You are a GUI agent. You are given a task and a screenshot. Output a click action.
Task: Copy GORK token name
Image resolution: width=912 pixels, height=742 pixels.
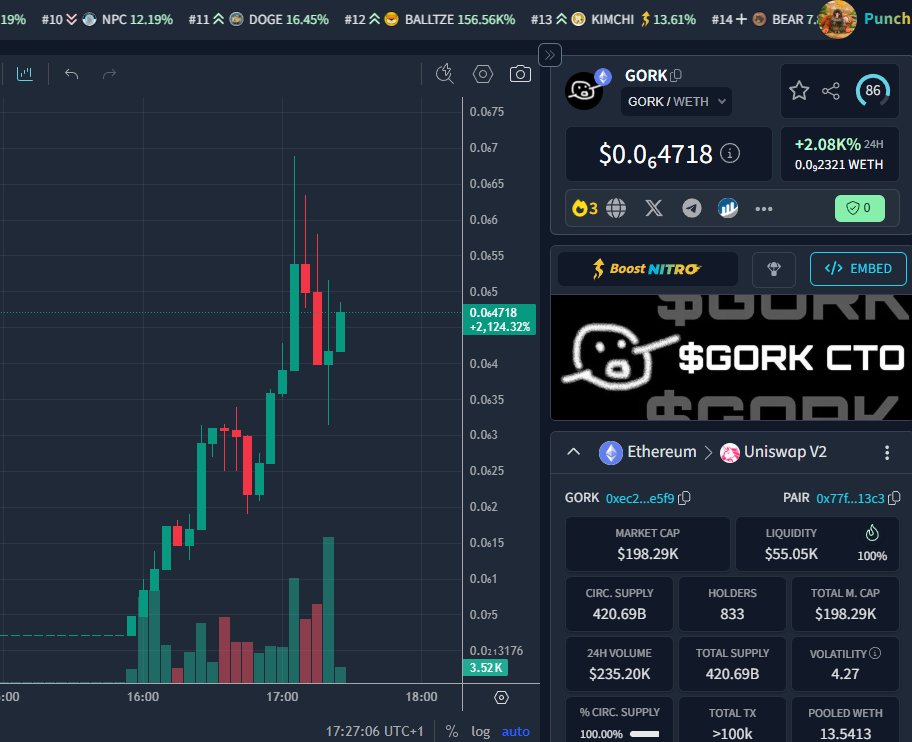(676, 76)
